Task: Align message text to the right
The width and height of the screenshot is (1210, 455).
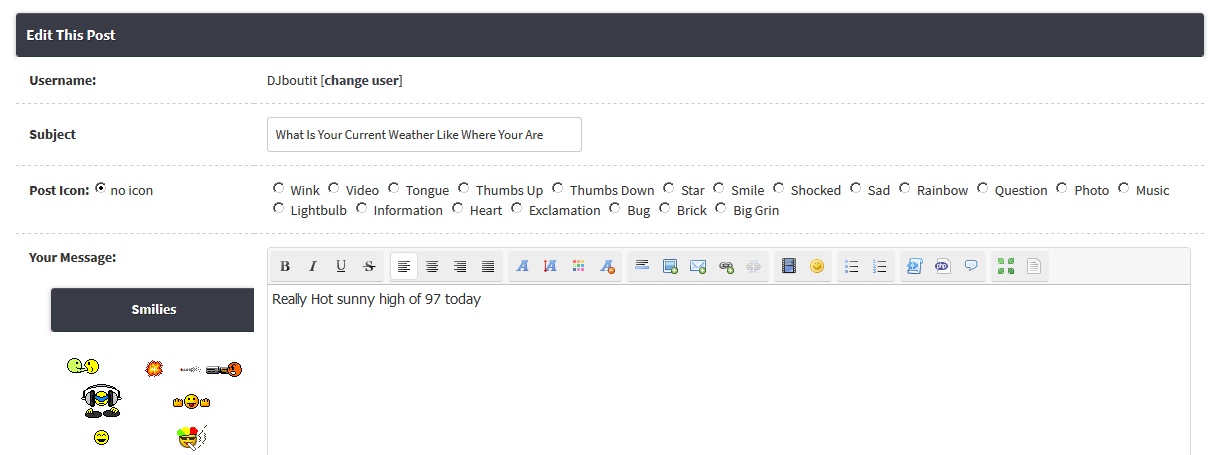Action: (x=460, y=266)
